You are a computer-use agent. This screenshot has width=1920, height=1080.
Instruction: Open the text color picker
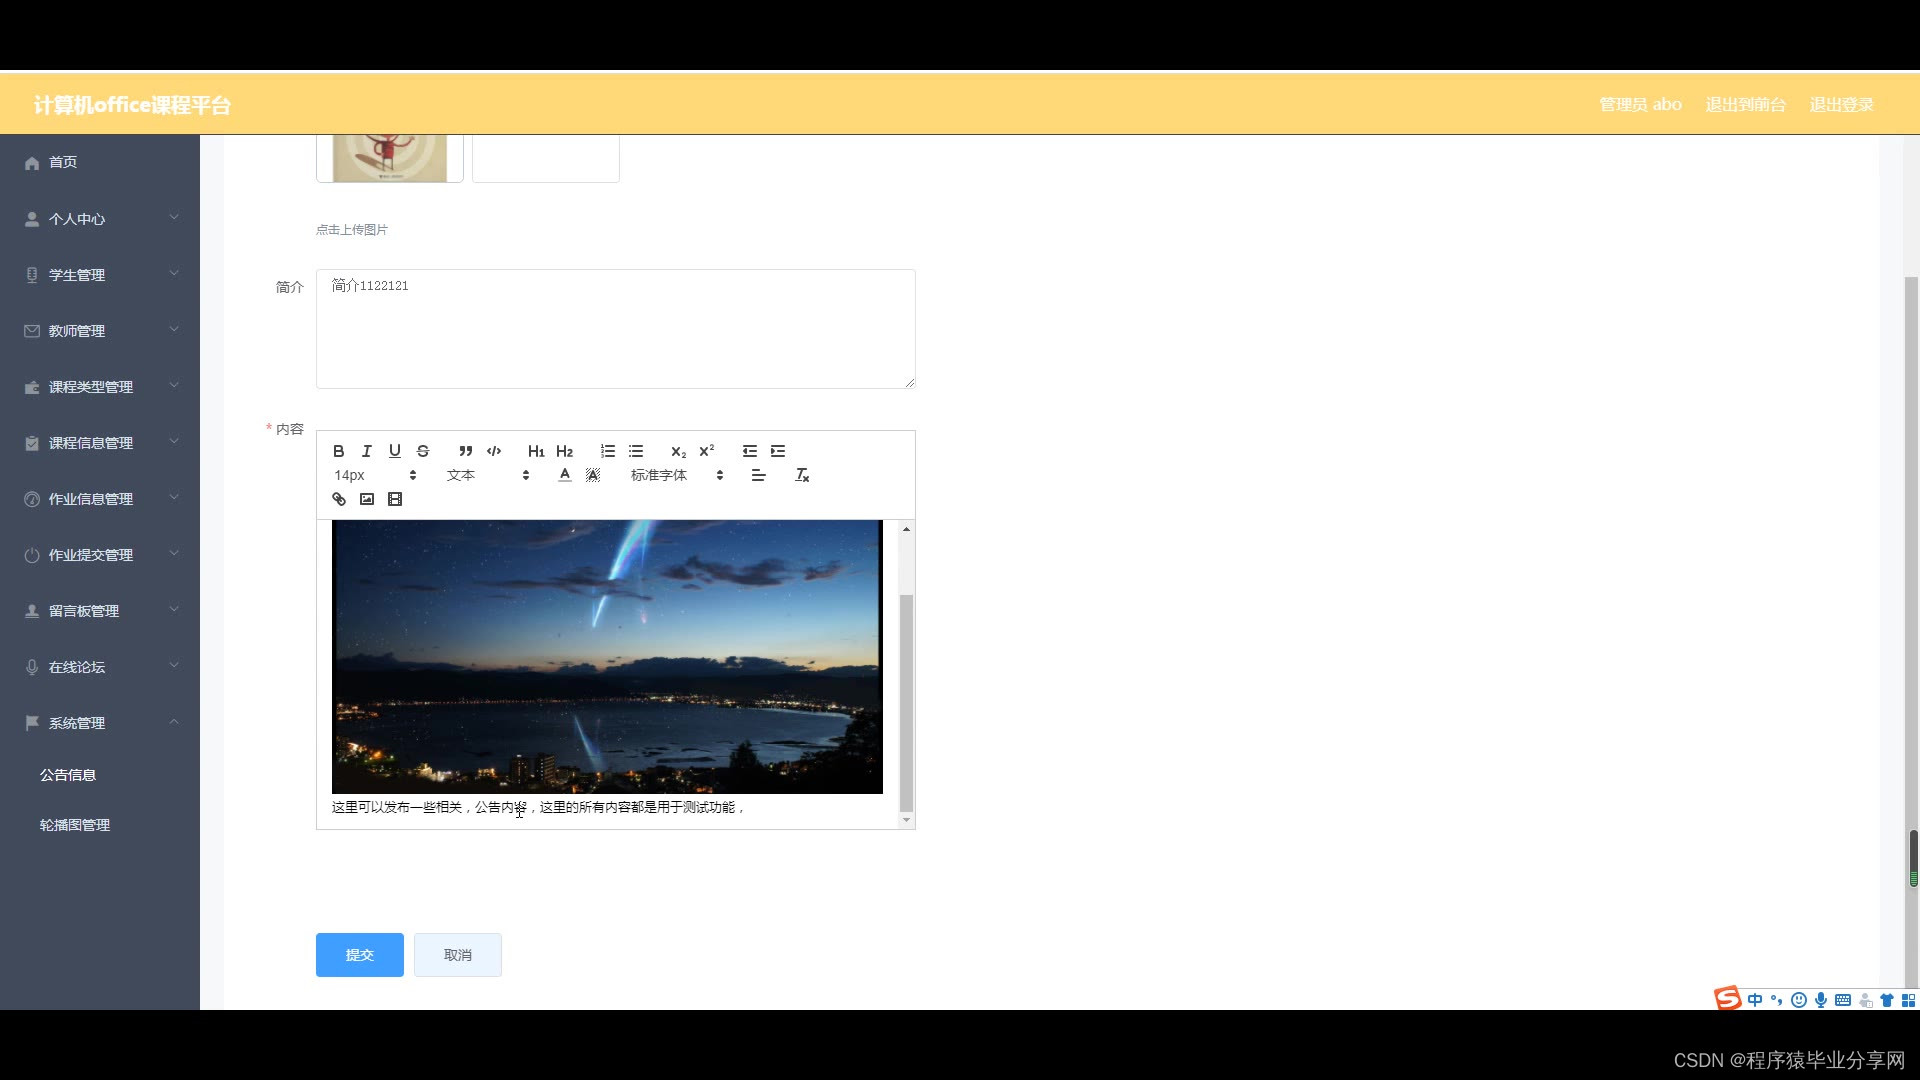565,475
